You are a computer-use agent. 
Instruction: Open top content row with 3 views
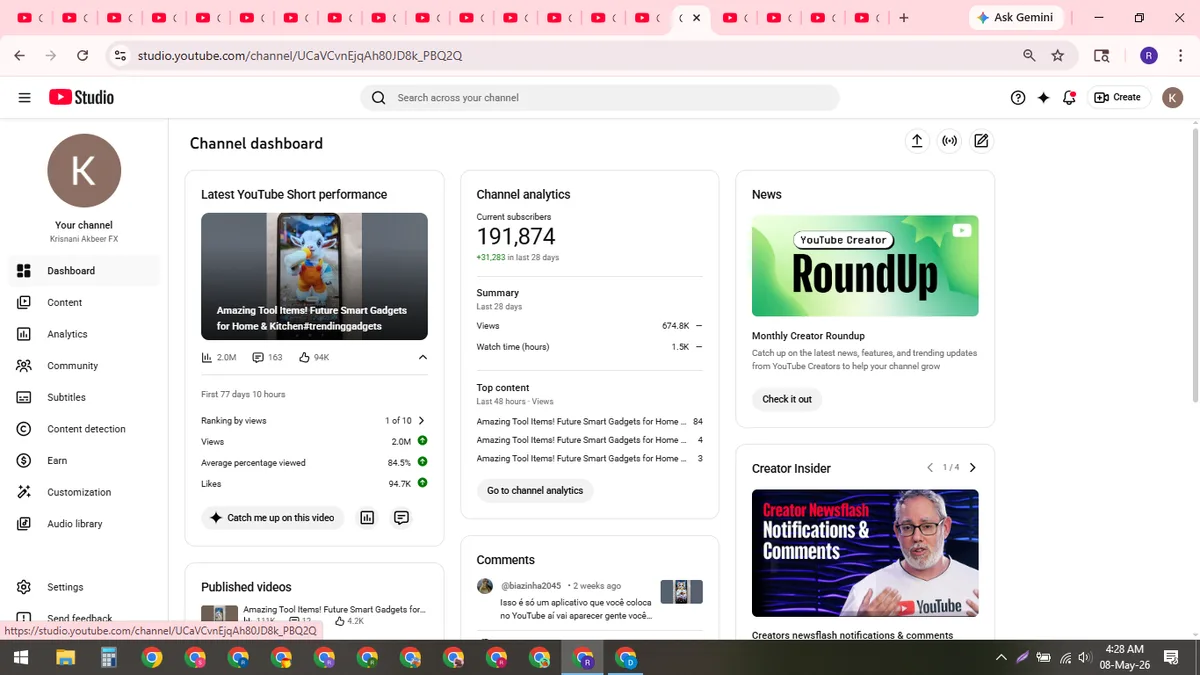point(590,459)
